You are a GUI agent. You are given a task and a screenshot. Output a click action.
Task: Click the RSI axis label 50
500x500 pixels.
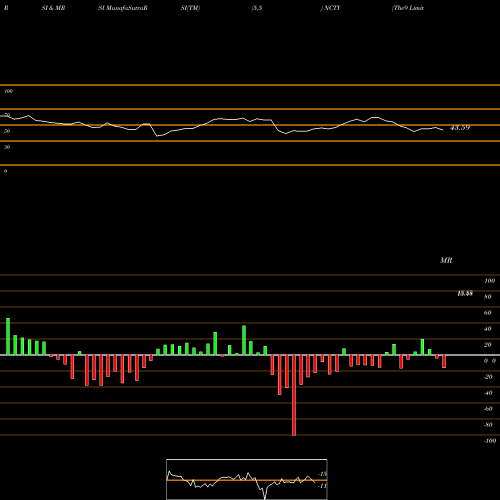(7, 131)
